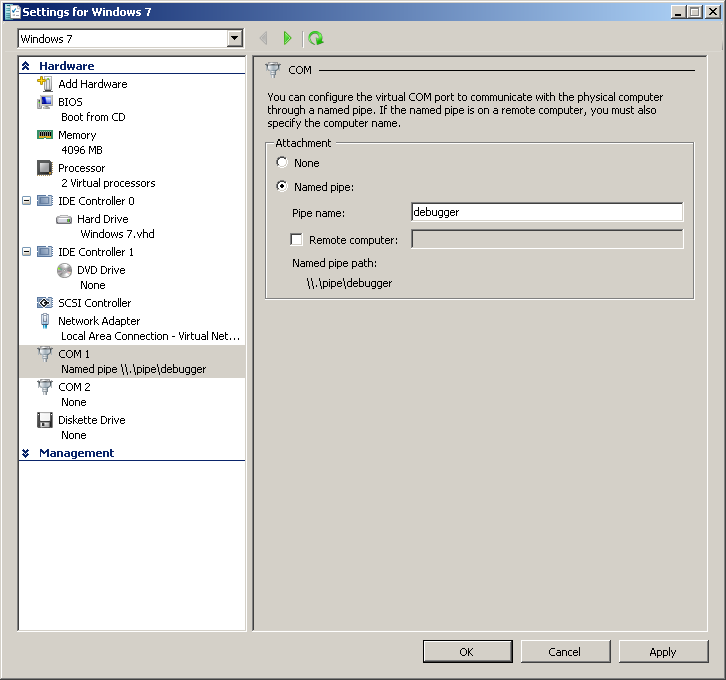726x680 pixels.
Task: Select the Hard Drive icon
Action: (x=64, y=219)
